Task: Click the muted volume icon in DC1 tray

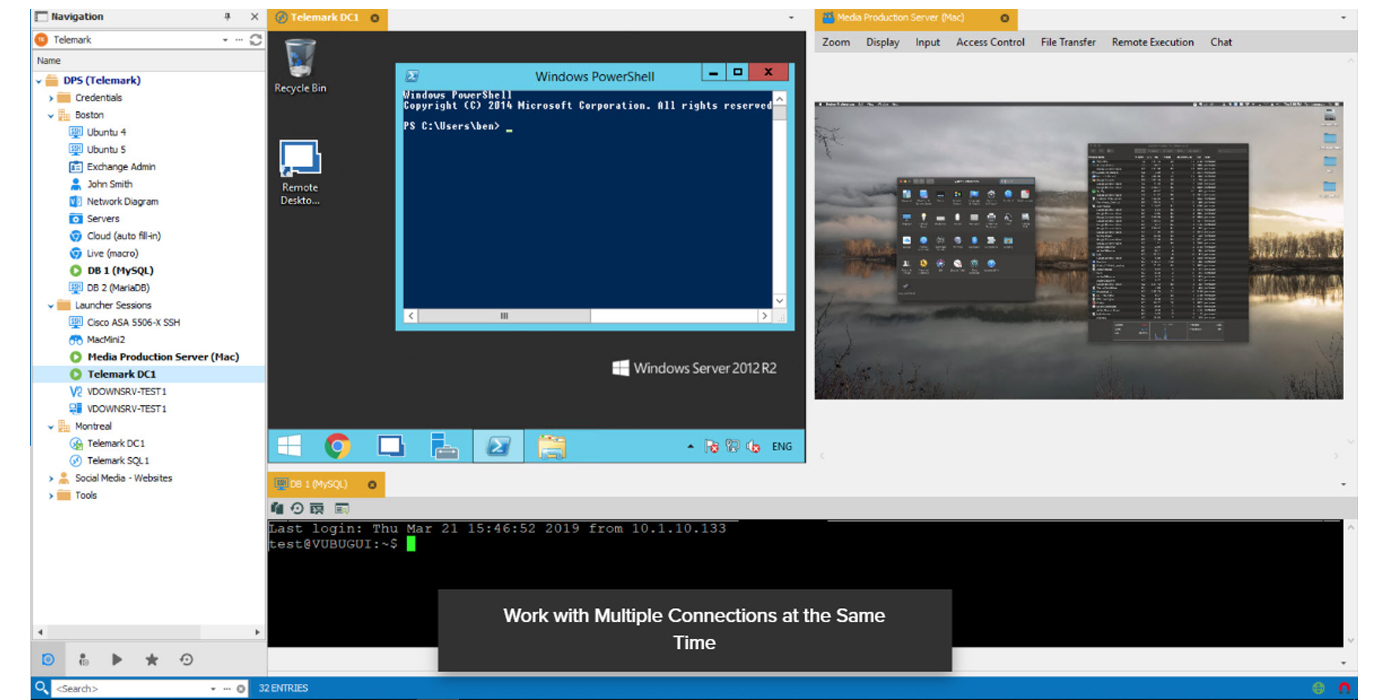Action: 754,447
